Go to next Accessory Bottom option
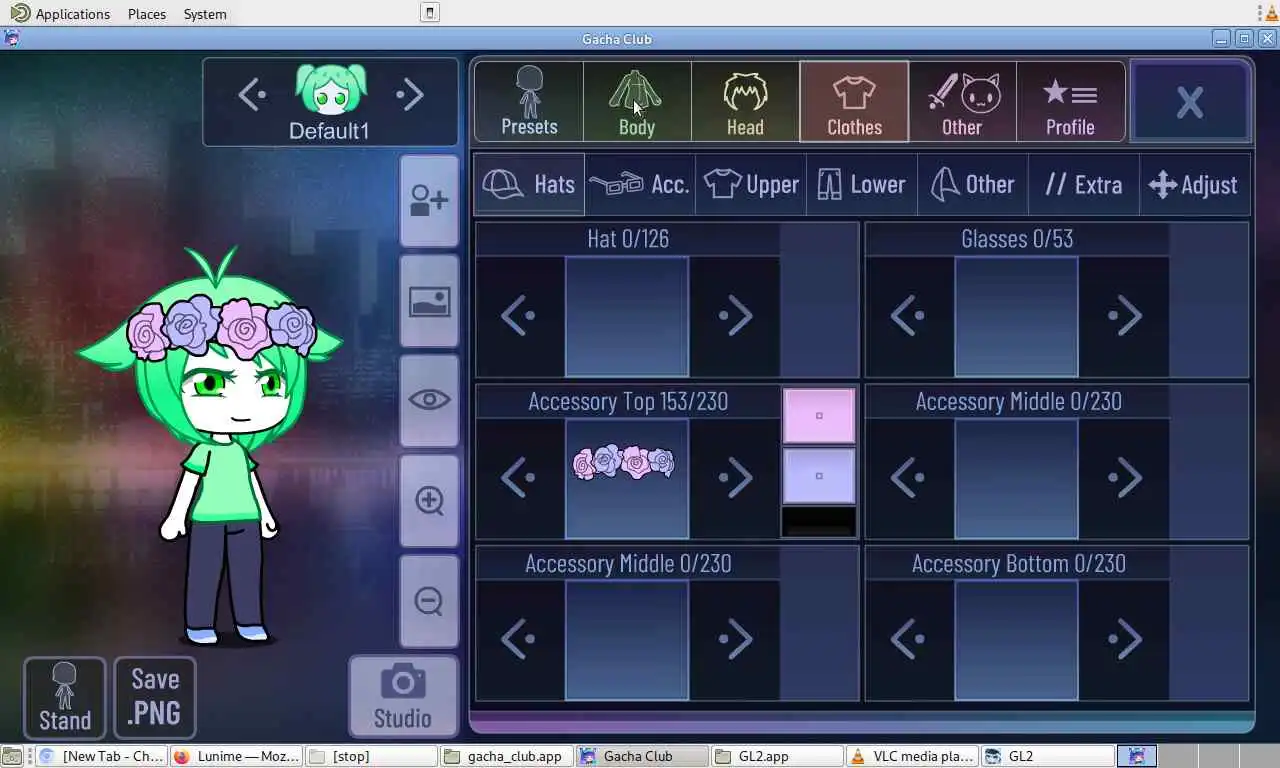The height and width of the screenshot is (768, 1280). pos(1125,640)
